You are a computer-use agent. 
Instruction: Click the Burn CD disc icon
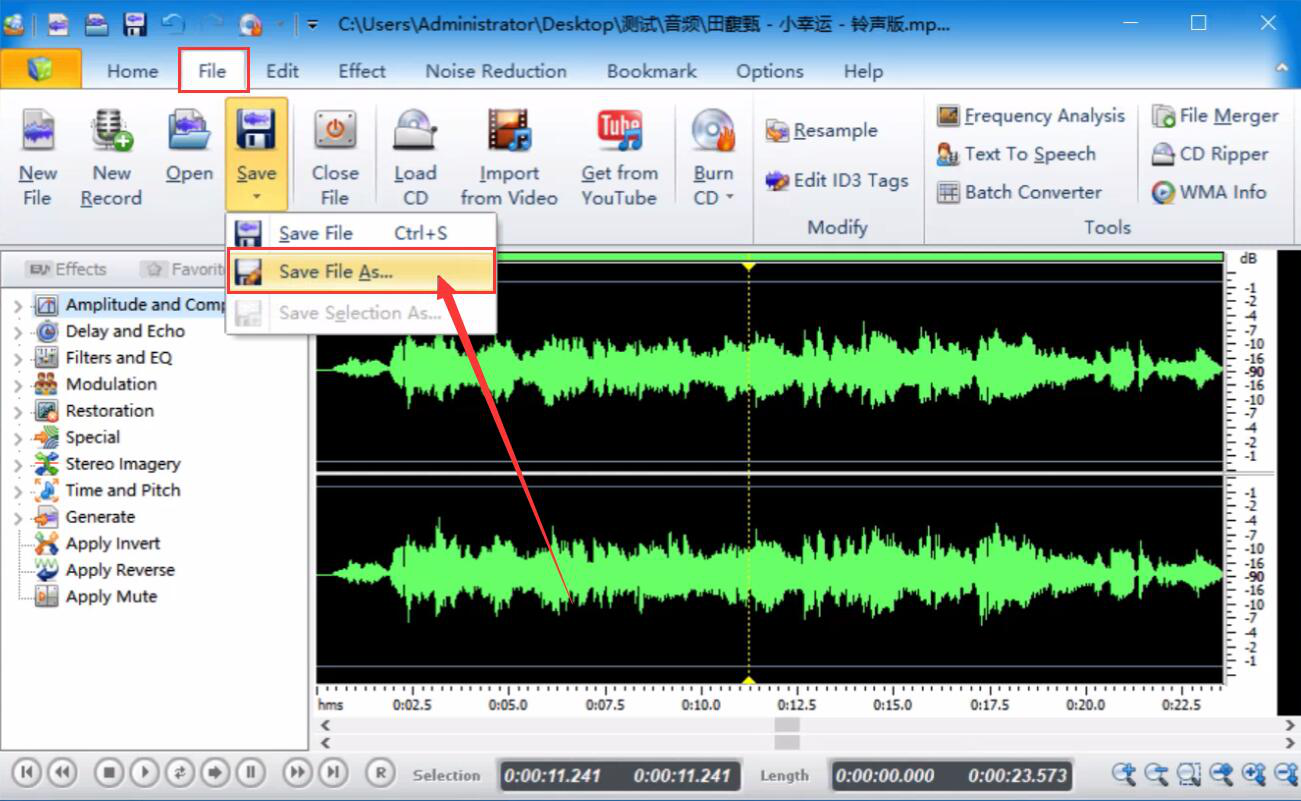[x=713, y=131]
